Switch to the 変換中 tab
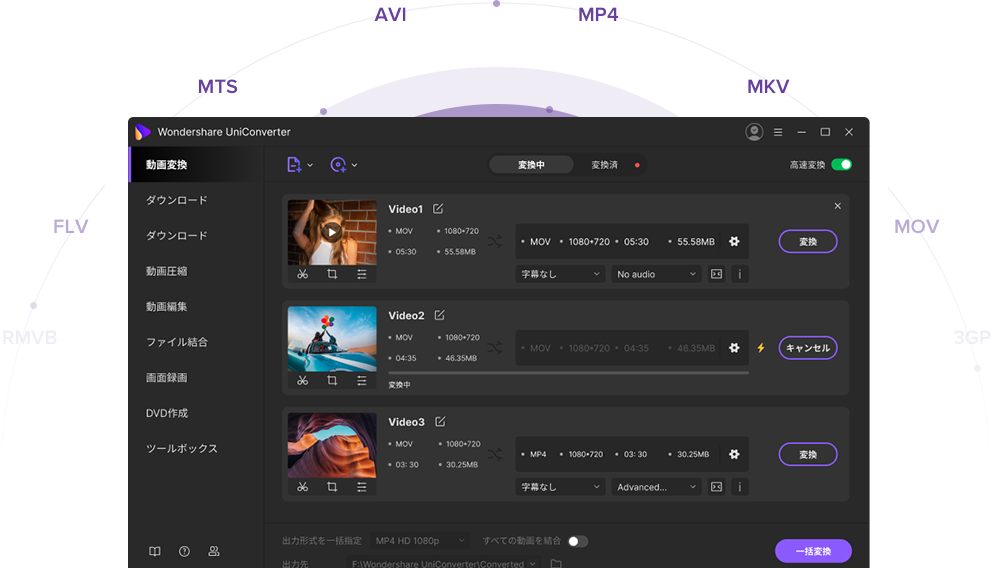Image resolution: width=991 pixels, height=568 pixels. click(x=531, y=165)
